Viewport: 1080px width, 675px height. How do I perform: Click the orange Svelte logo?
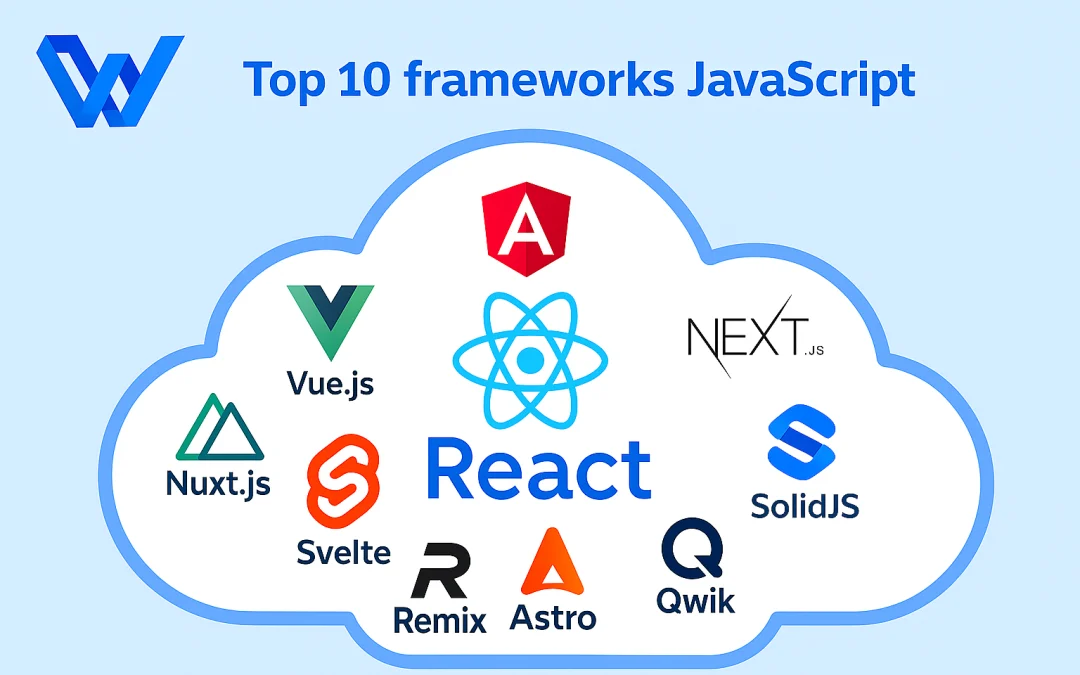[x=343, y=481]
